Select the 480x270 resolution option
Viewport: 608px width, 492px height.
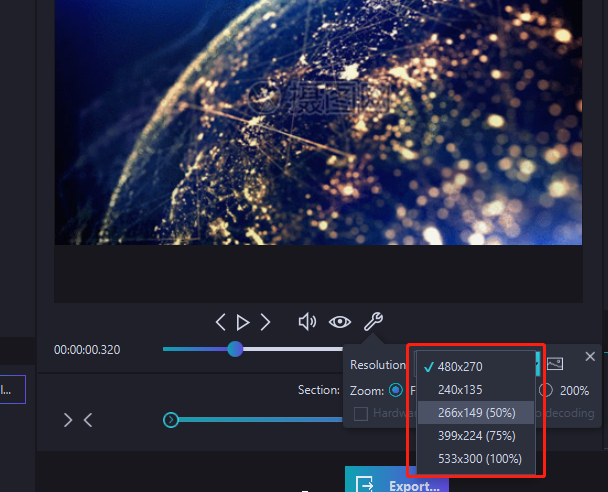pyautogui.click(x=476, y=366)
